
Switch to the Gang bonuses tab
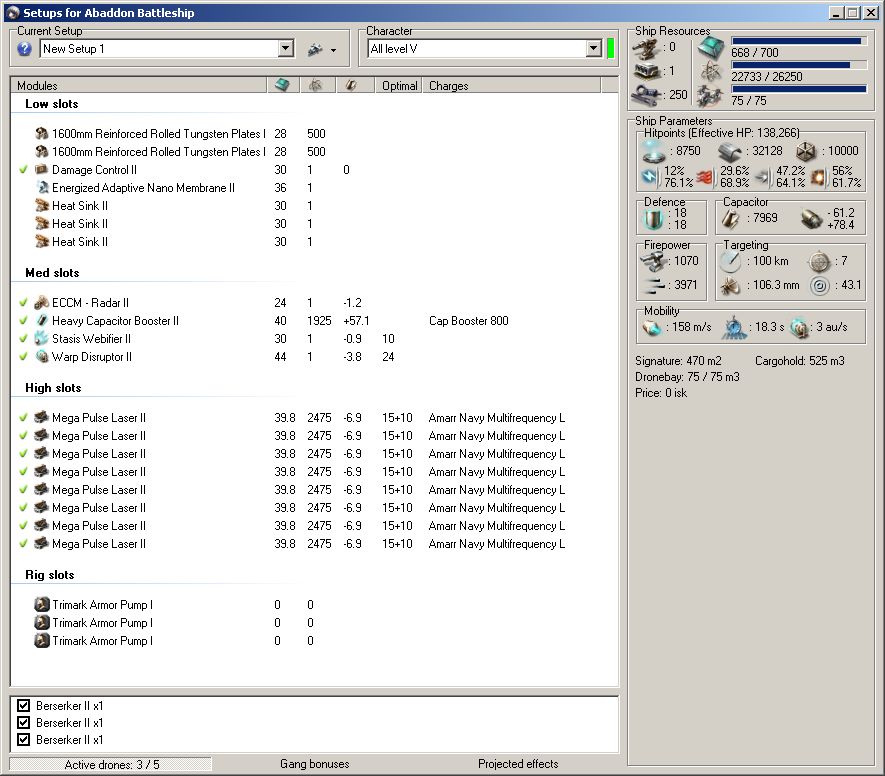(314, 764)
